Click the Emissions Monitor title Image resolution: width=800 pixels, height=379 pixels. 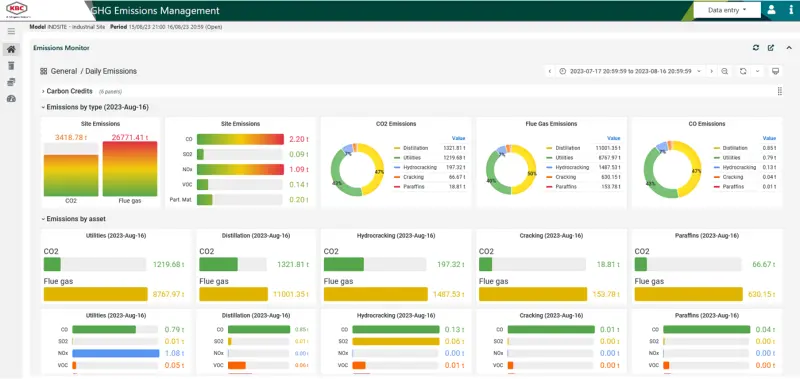[x=61, y=48]
